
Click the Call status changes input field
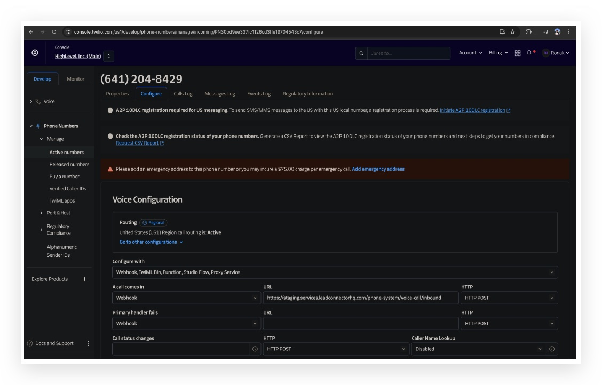(x=181, y=349)
